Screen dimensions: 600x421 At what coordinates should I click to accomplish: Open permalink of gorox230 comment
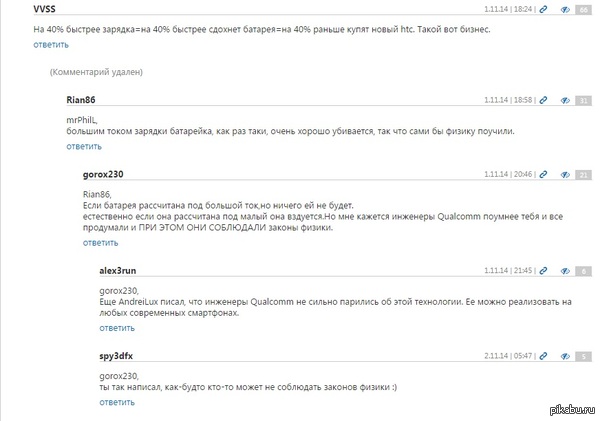[542, 174]
